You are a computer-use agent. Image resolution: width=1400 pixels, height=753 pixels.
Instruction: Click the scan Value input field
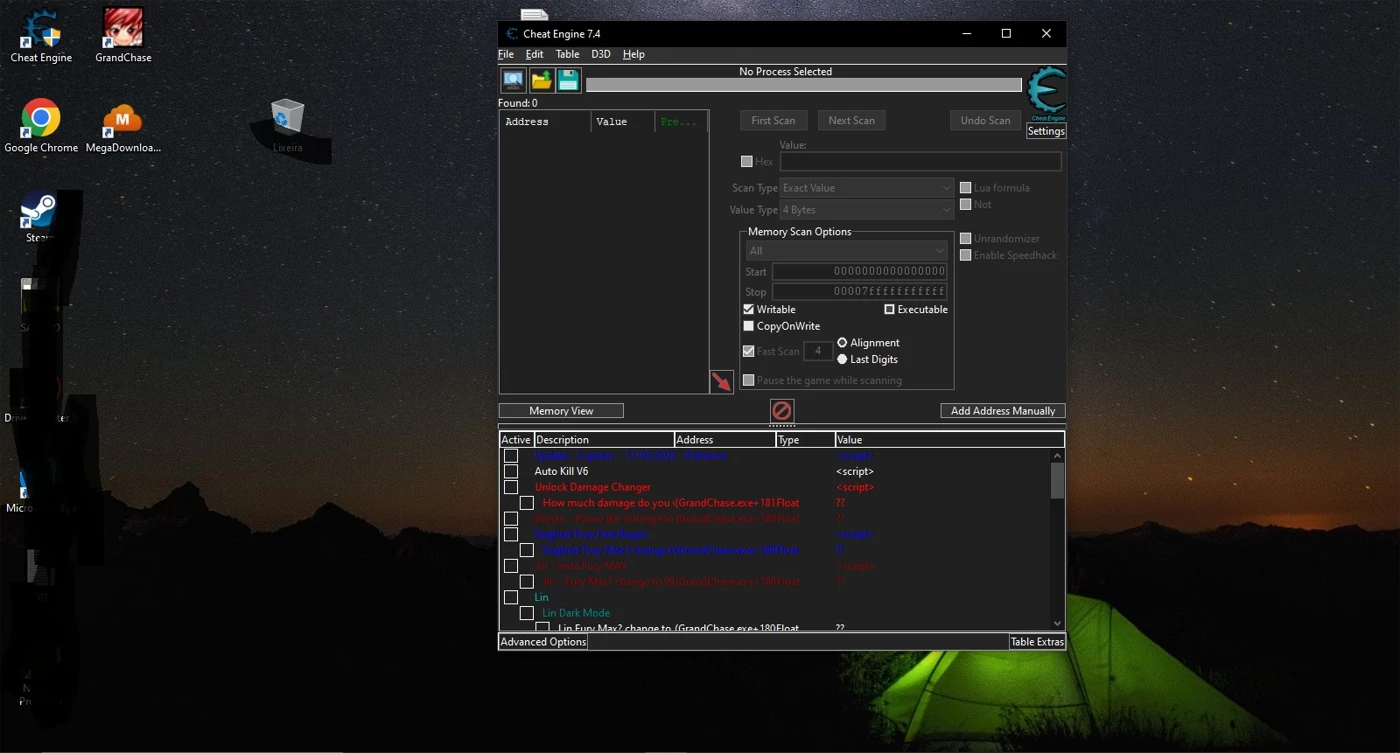click(x=920, y=161)
